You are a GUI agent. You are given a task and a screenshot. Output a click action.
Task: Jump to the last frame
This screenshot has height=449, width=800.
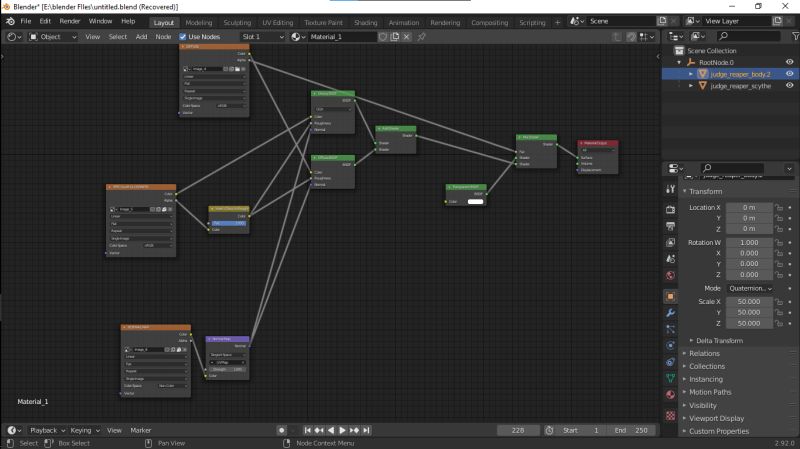366,430
